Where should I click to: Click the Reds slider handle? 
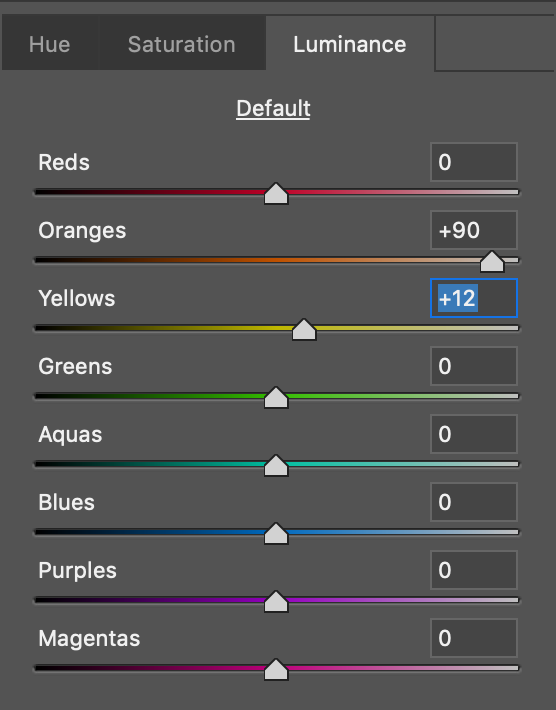coord(276,194)
